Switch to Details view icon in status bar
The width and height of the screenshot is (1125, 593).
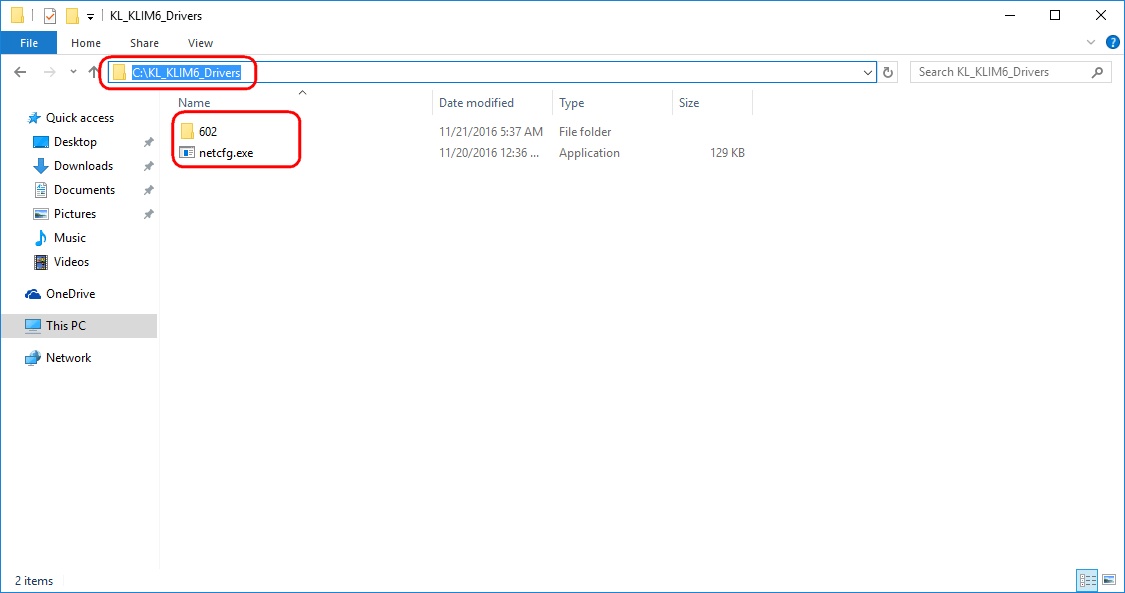tap(1087, 580)
